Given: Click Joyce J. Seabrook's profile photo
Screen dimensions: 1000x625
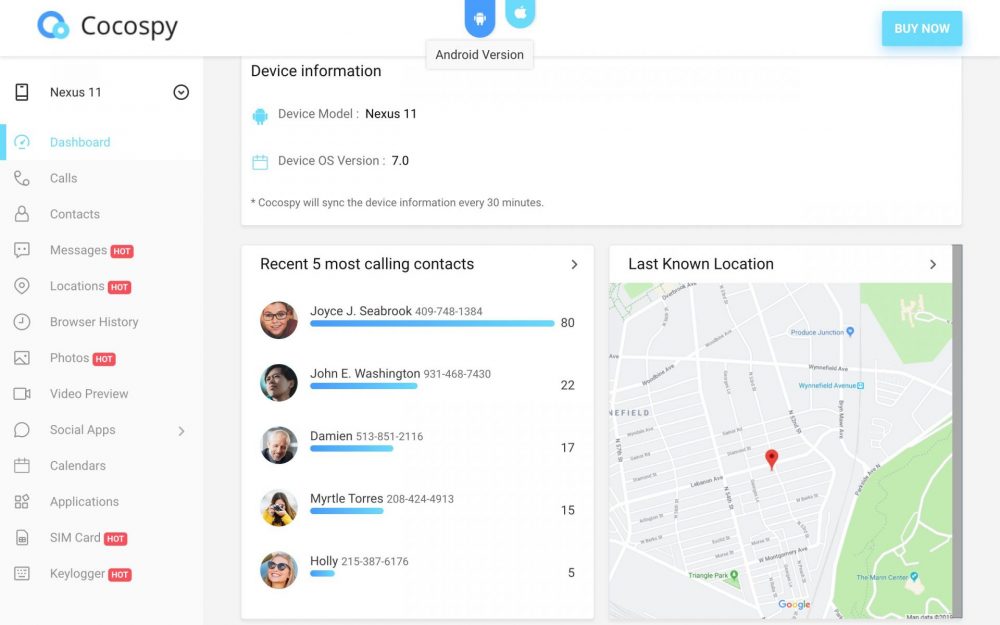Looking at the screenshot, I should click(x=279, y=320).
